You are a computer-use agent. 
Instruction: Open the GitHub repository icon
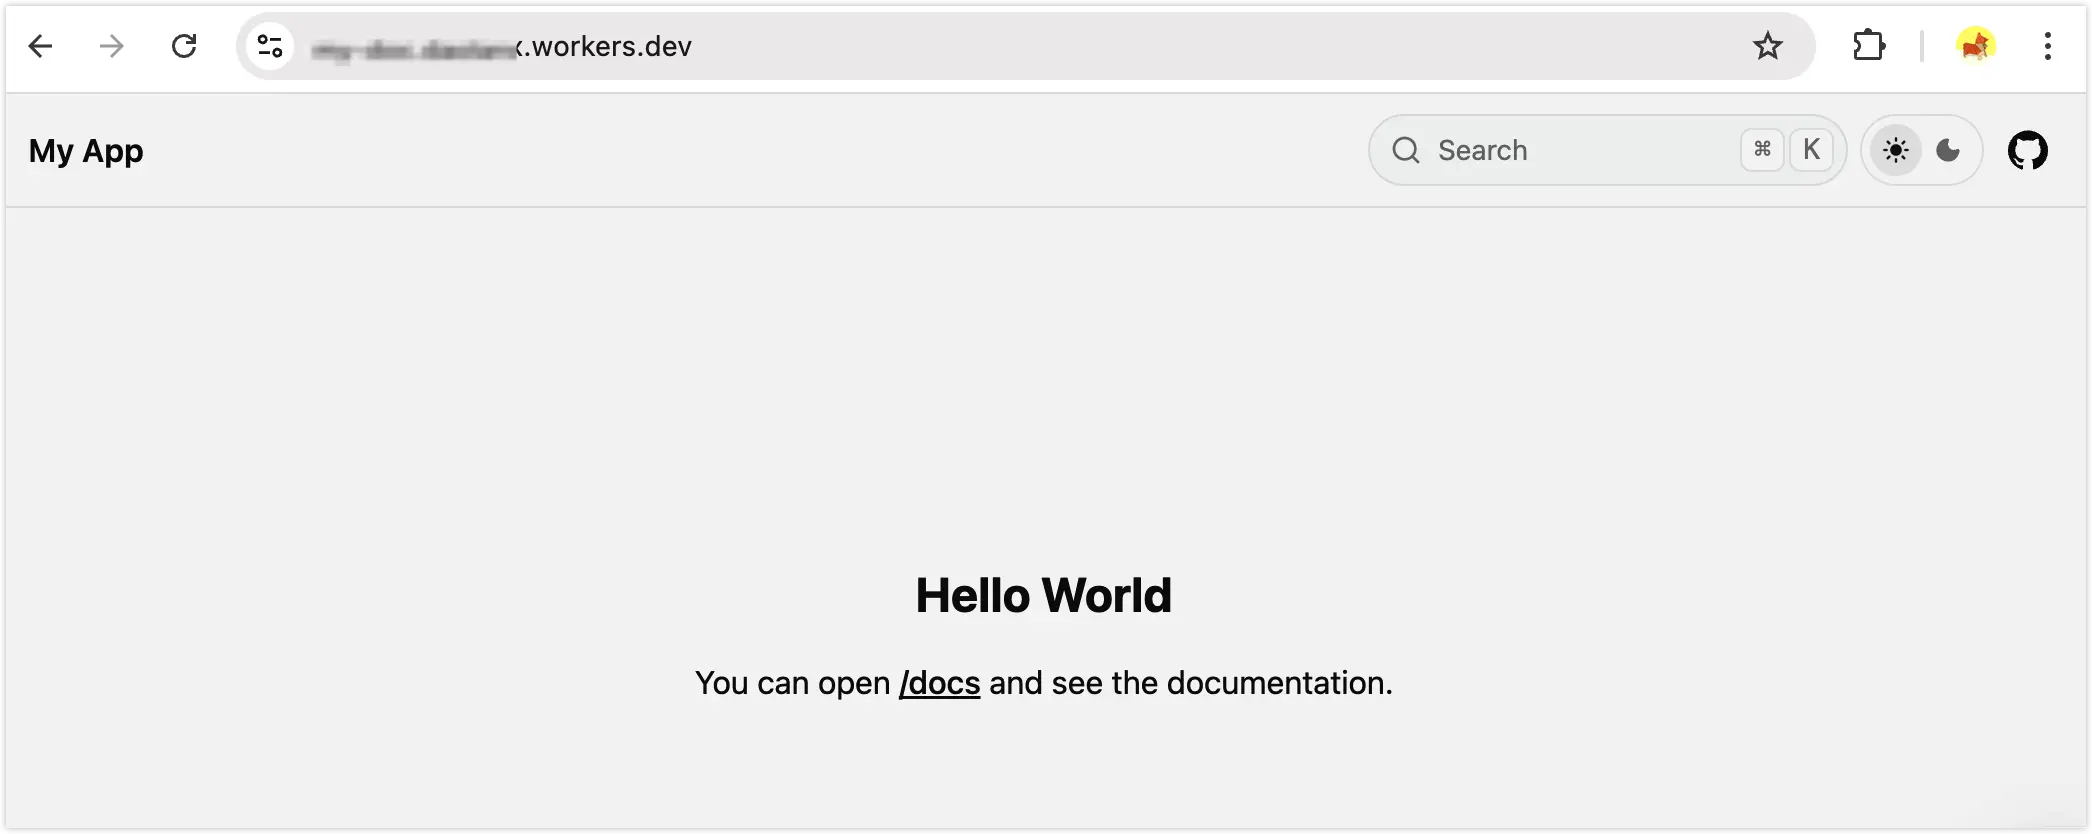(2027, 151)
